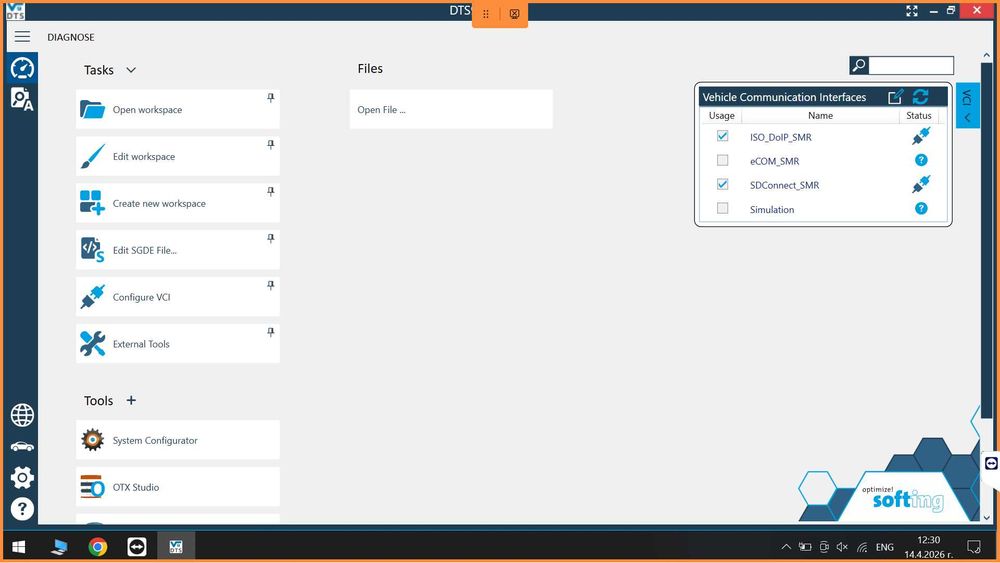Focus the search input field

click(911, 65)
